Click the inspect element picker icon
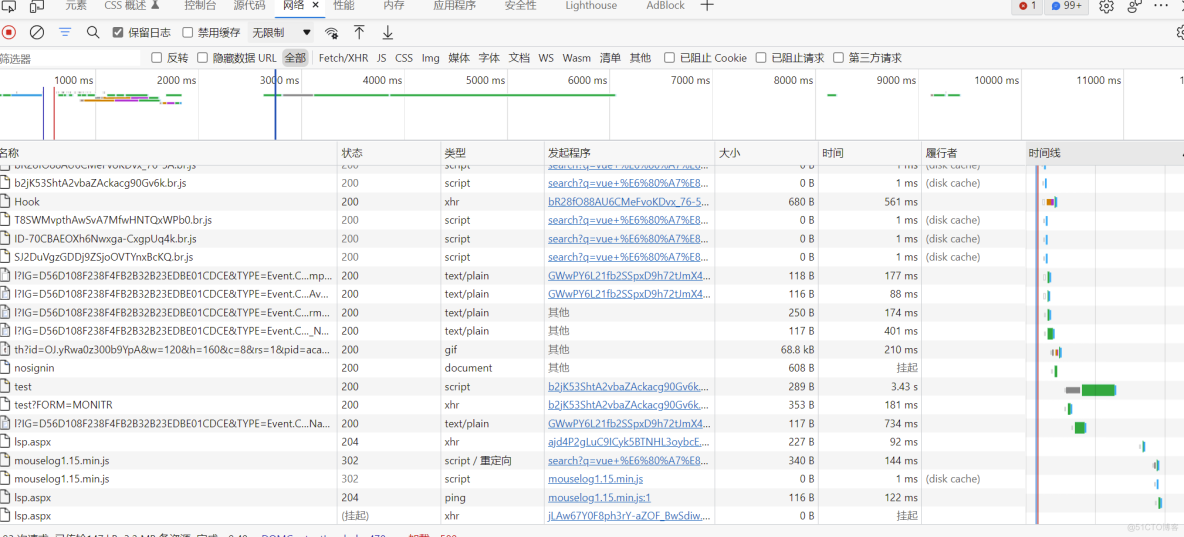Image resolution: width=1184 pixels, height=537 pixels. tap(9, 6)
